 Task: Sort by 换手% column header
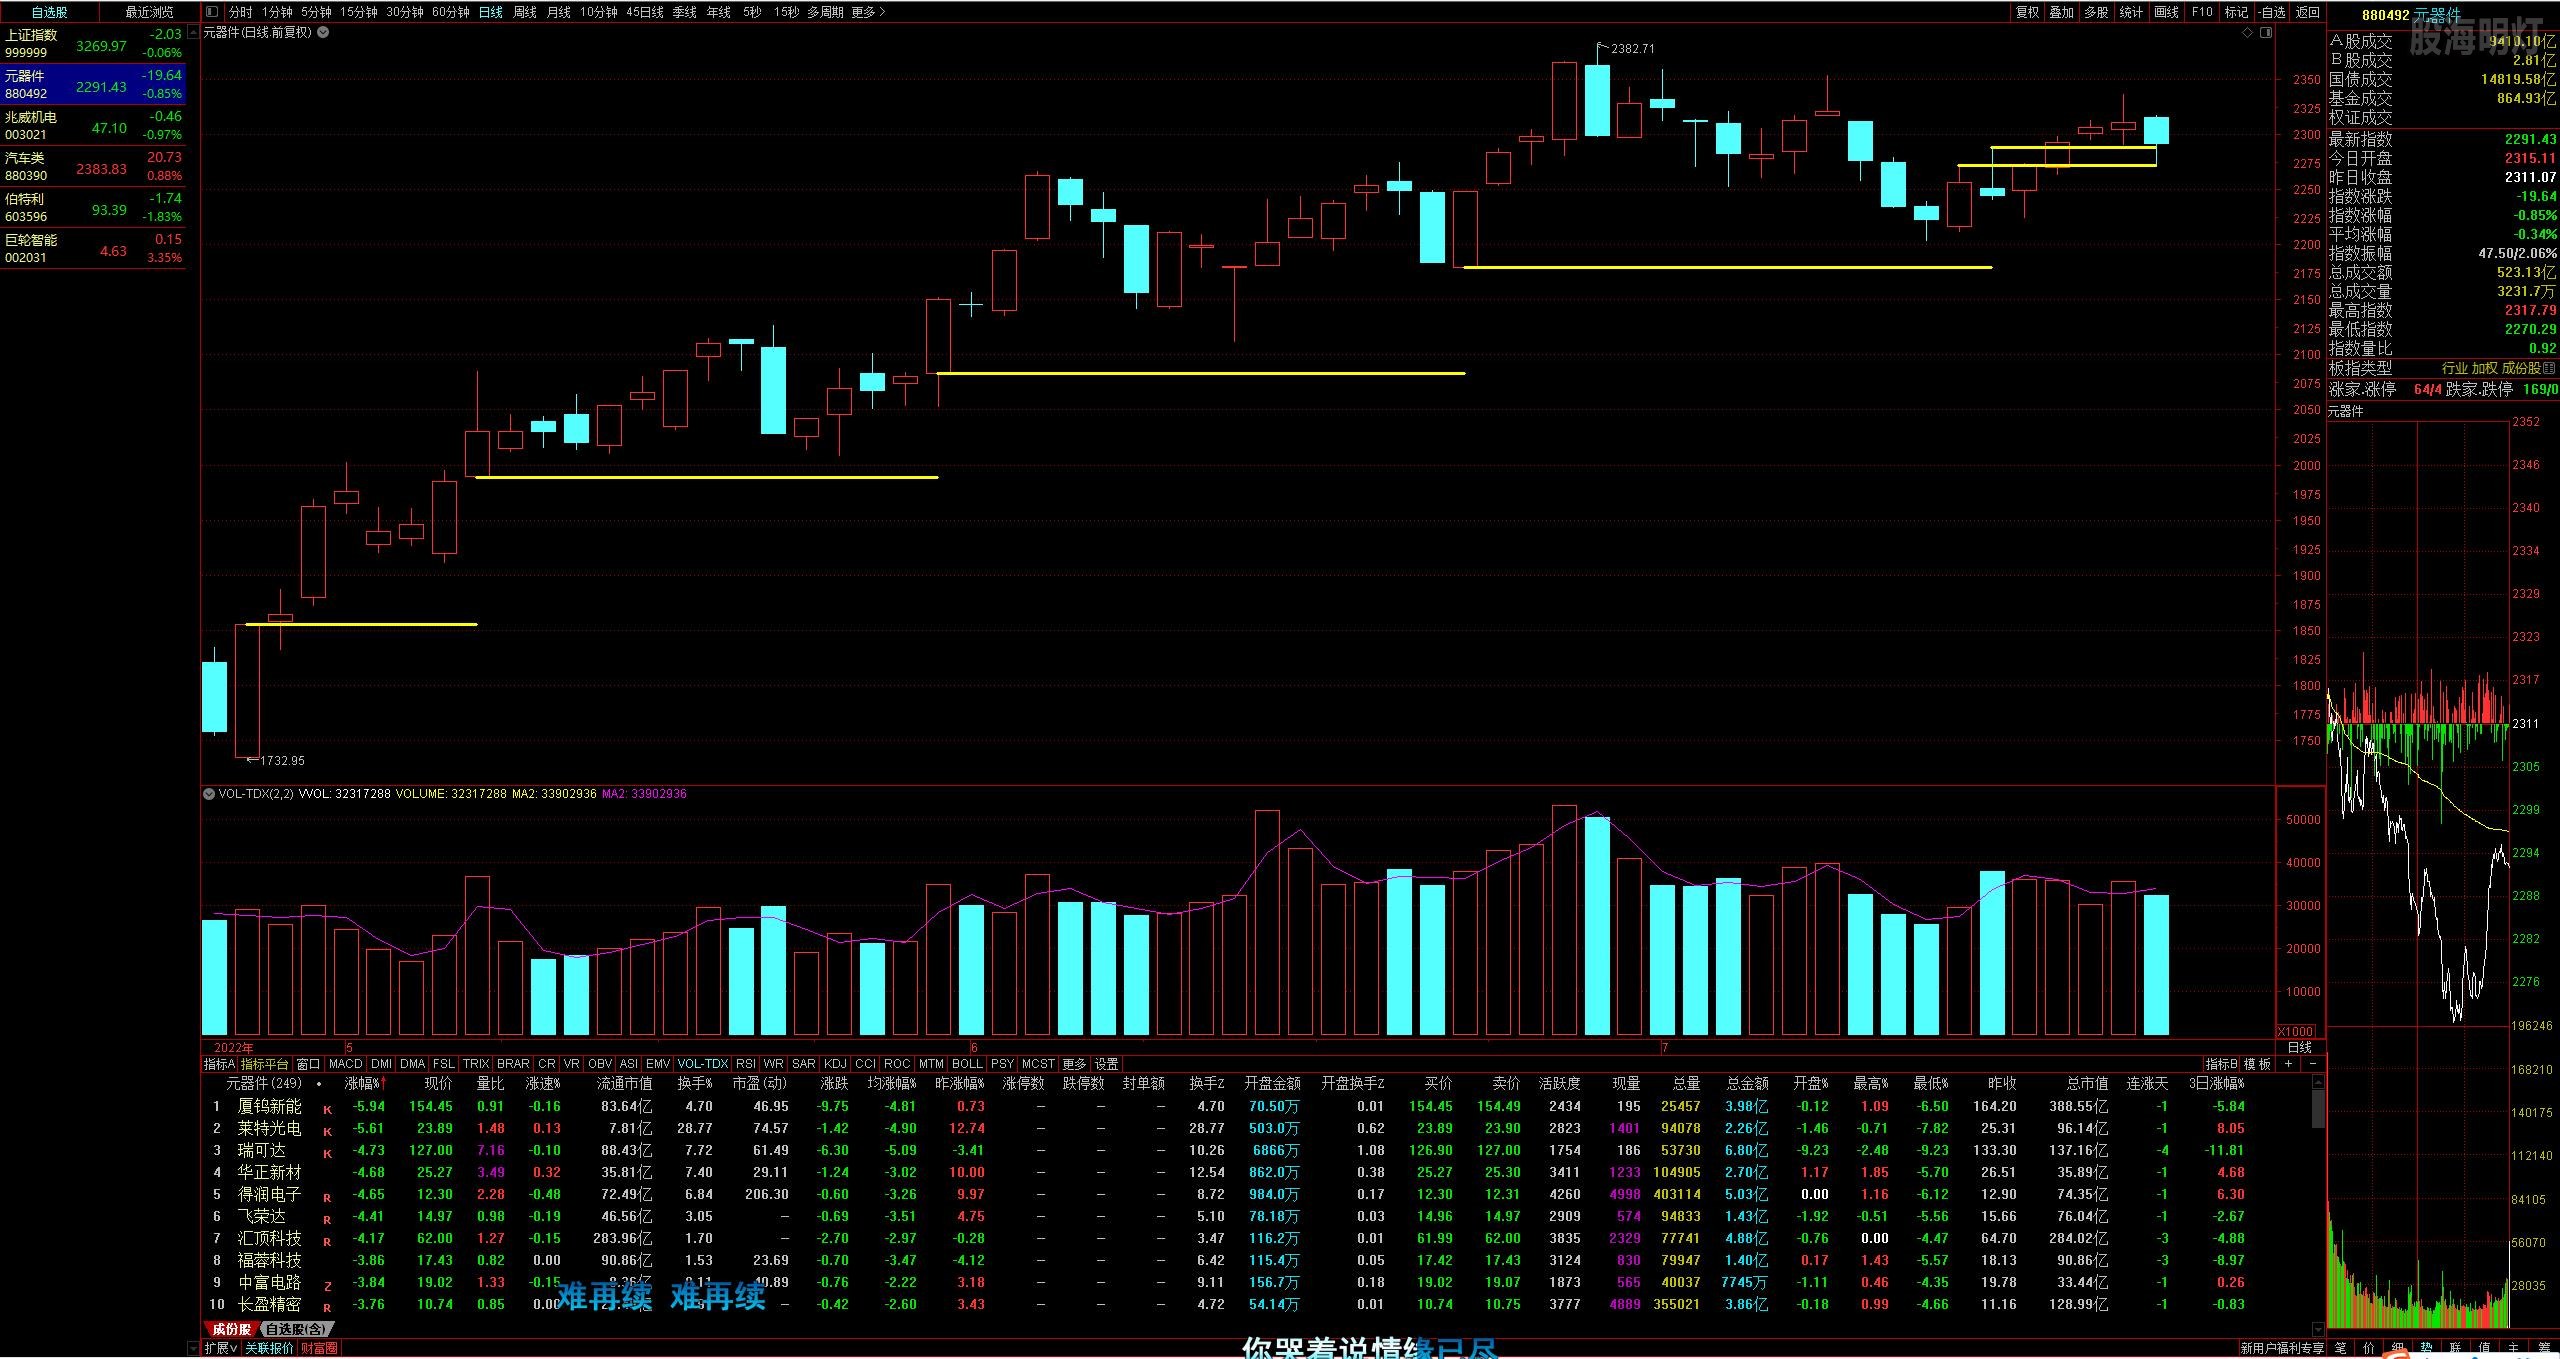[695, 1083]
